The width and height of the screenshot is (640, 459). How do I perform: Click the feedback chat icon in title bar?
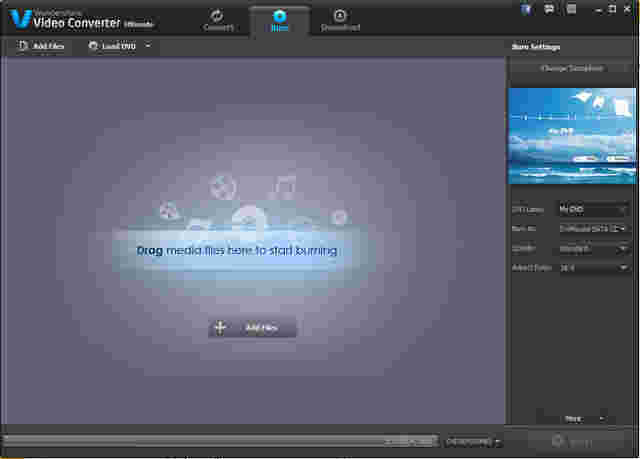pos(549,9)
